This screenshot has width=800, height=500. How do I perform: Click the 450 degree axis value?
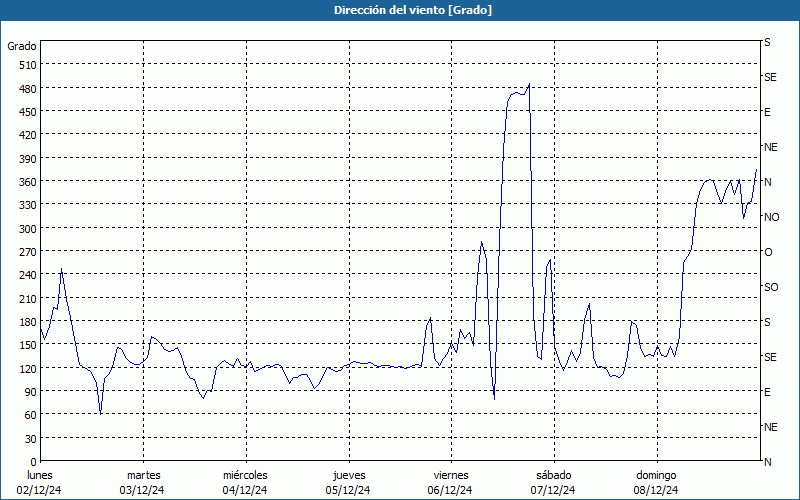click(28, 112)
